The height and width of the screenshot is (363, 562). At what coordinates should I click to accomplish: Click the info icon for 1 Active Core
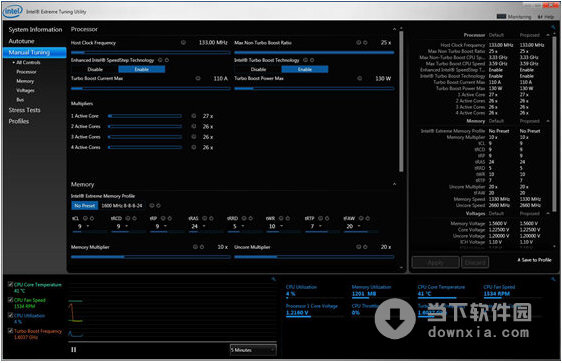[x=194, y=116]
